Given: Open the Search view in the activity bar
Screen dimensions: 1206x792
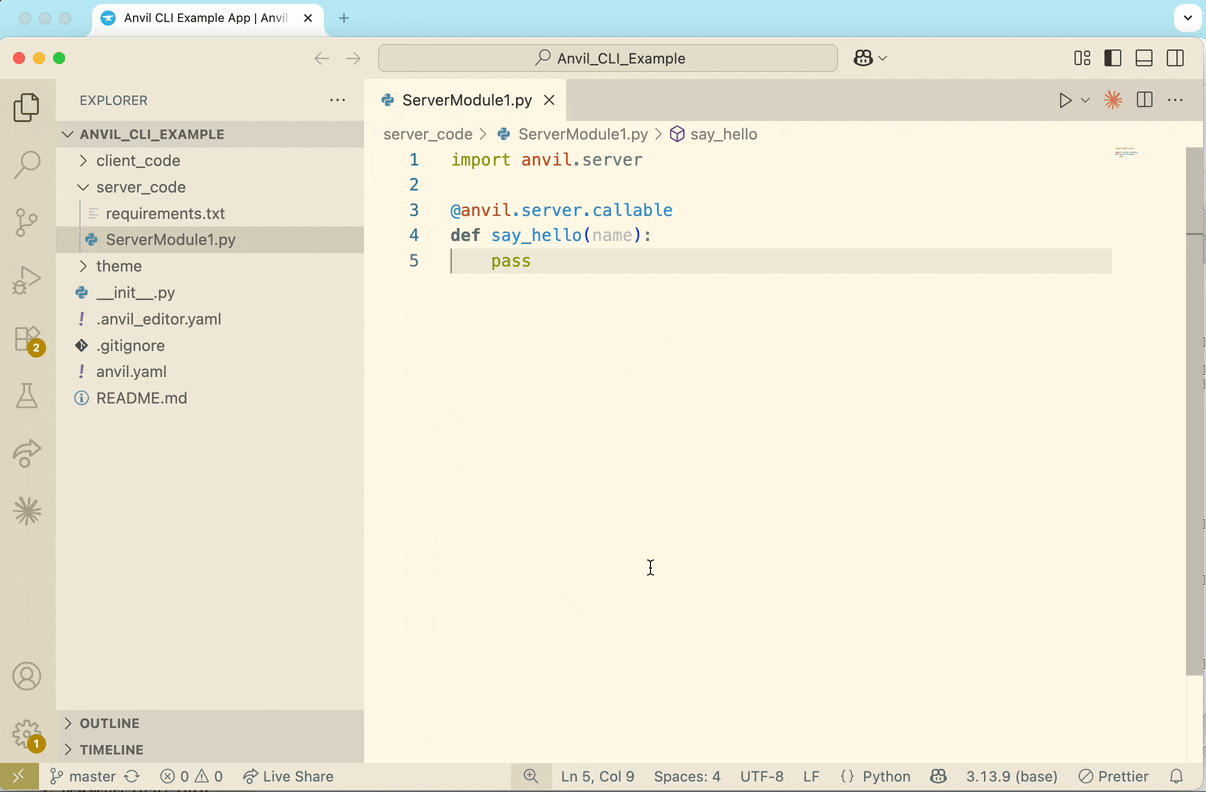Looking at the screenshot, I should tap(27, 164).
